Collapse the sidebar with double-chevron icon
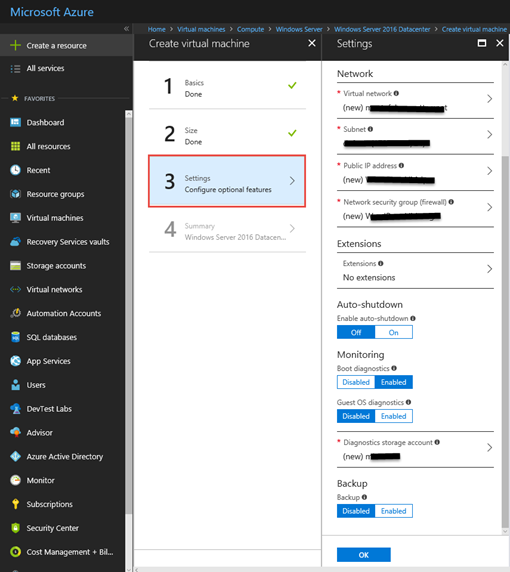Image resolution: width=510 pixels, height=572 pixels. pos(126,29)
